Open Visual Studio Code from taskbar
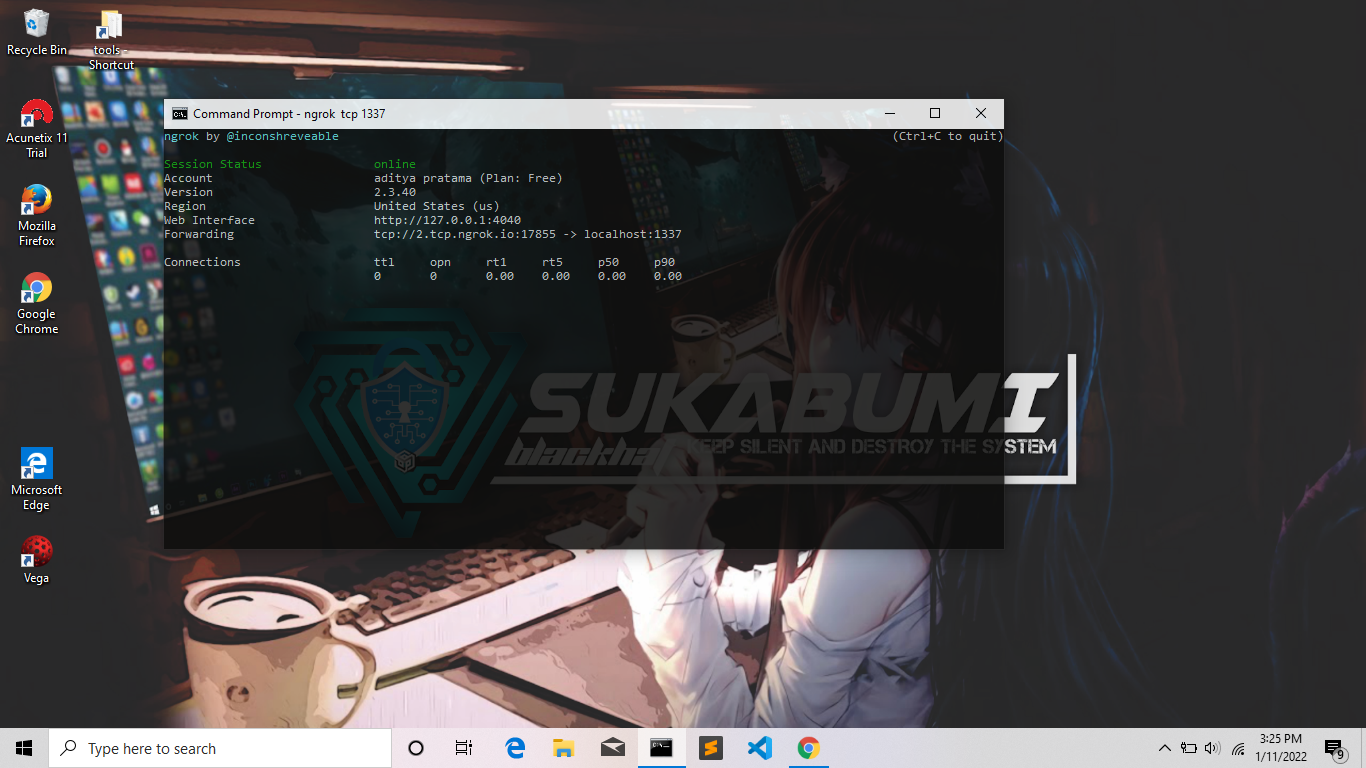The height and width of the screenshot is (768, 1366). pyautogui.click(x=759, y=748)
